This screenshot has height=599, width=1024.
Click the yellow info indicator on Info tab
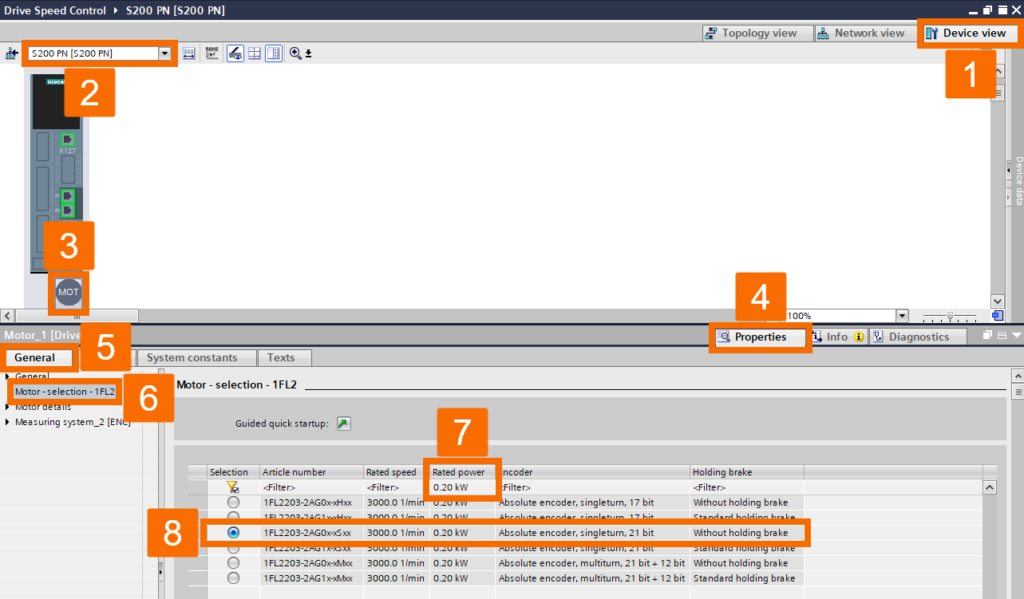[859, 337]
